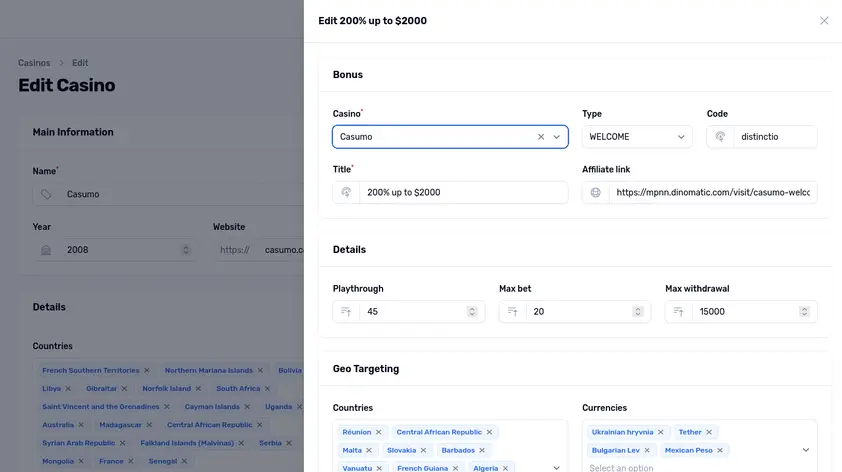This screenshot has height=472, width=842.
Task: Remove Vanuatu from bonus countries
Action: [x=379, y=468]
